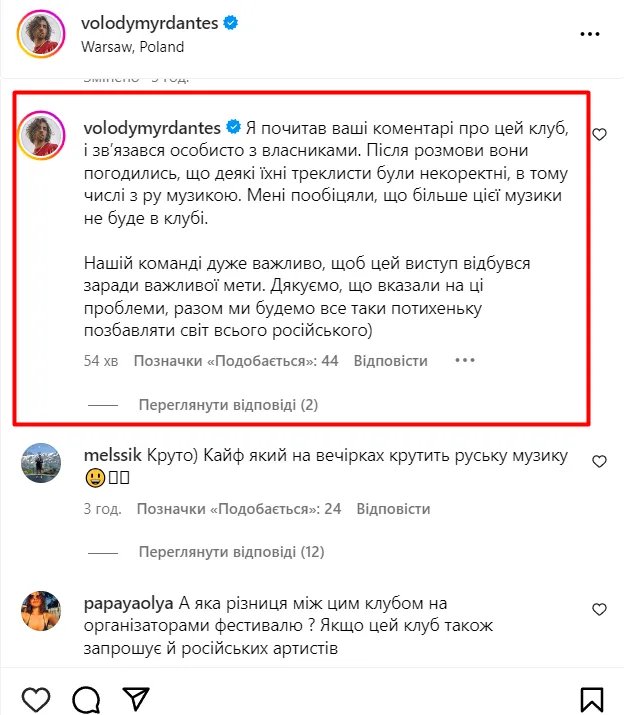Image resolution: width=624 pixels, height=715 pixels.
Task: View 44 likes on volodymyrdantes comment
Action: 237,361
